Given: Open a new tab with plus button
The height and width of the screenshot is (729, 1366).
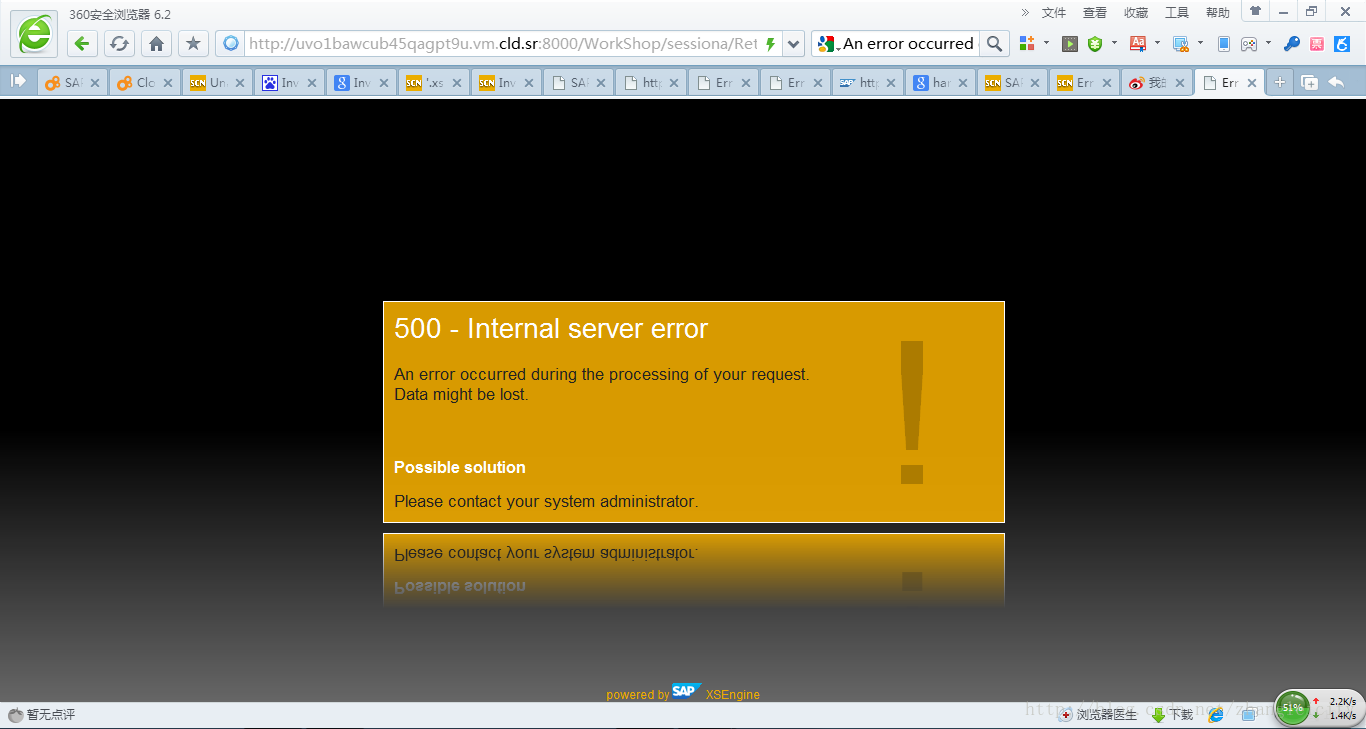Looking at the screenshot, I should 1280,83.
